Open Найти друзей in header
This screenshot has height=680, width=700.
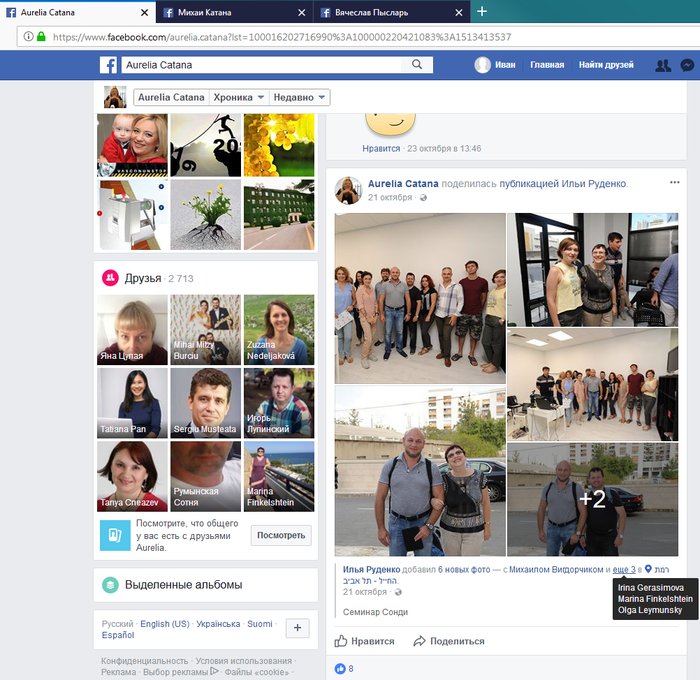click(606, 65)
